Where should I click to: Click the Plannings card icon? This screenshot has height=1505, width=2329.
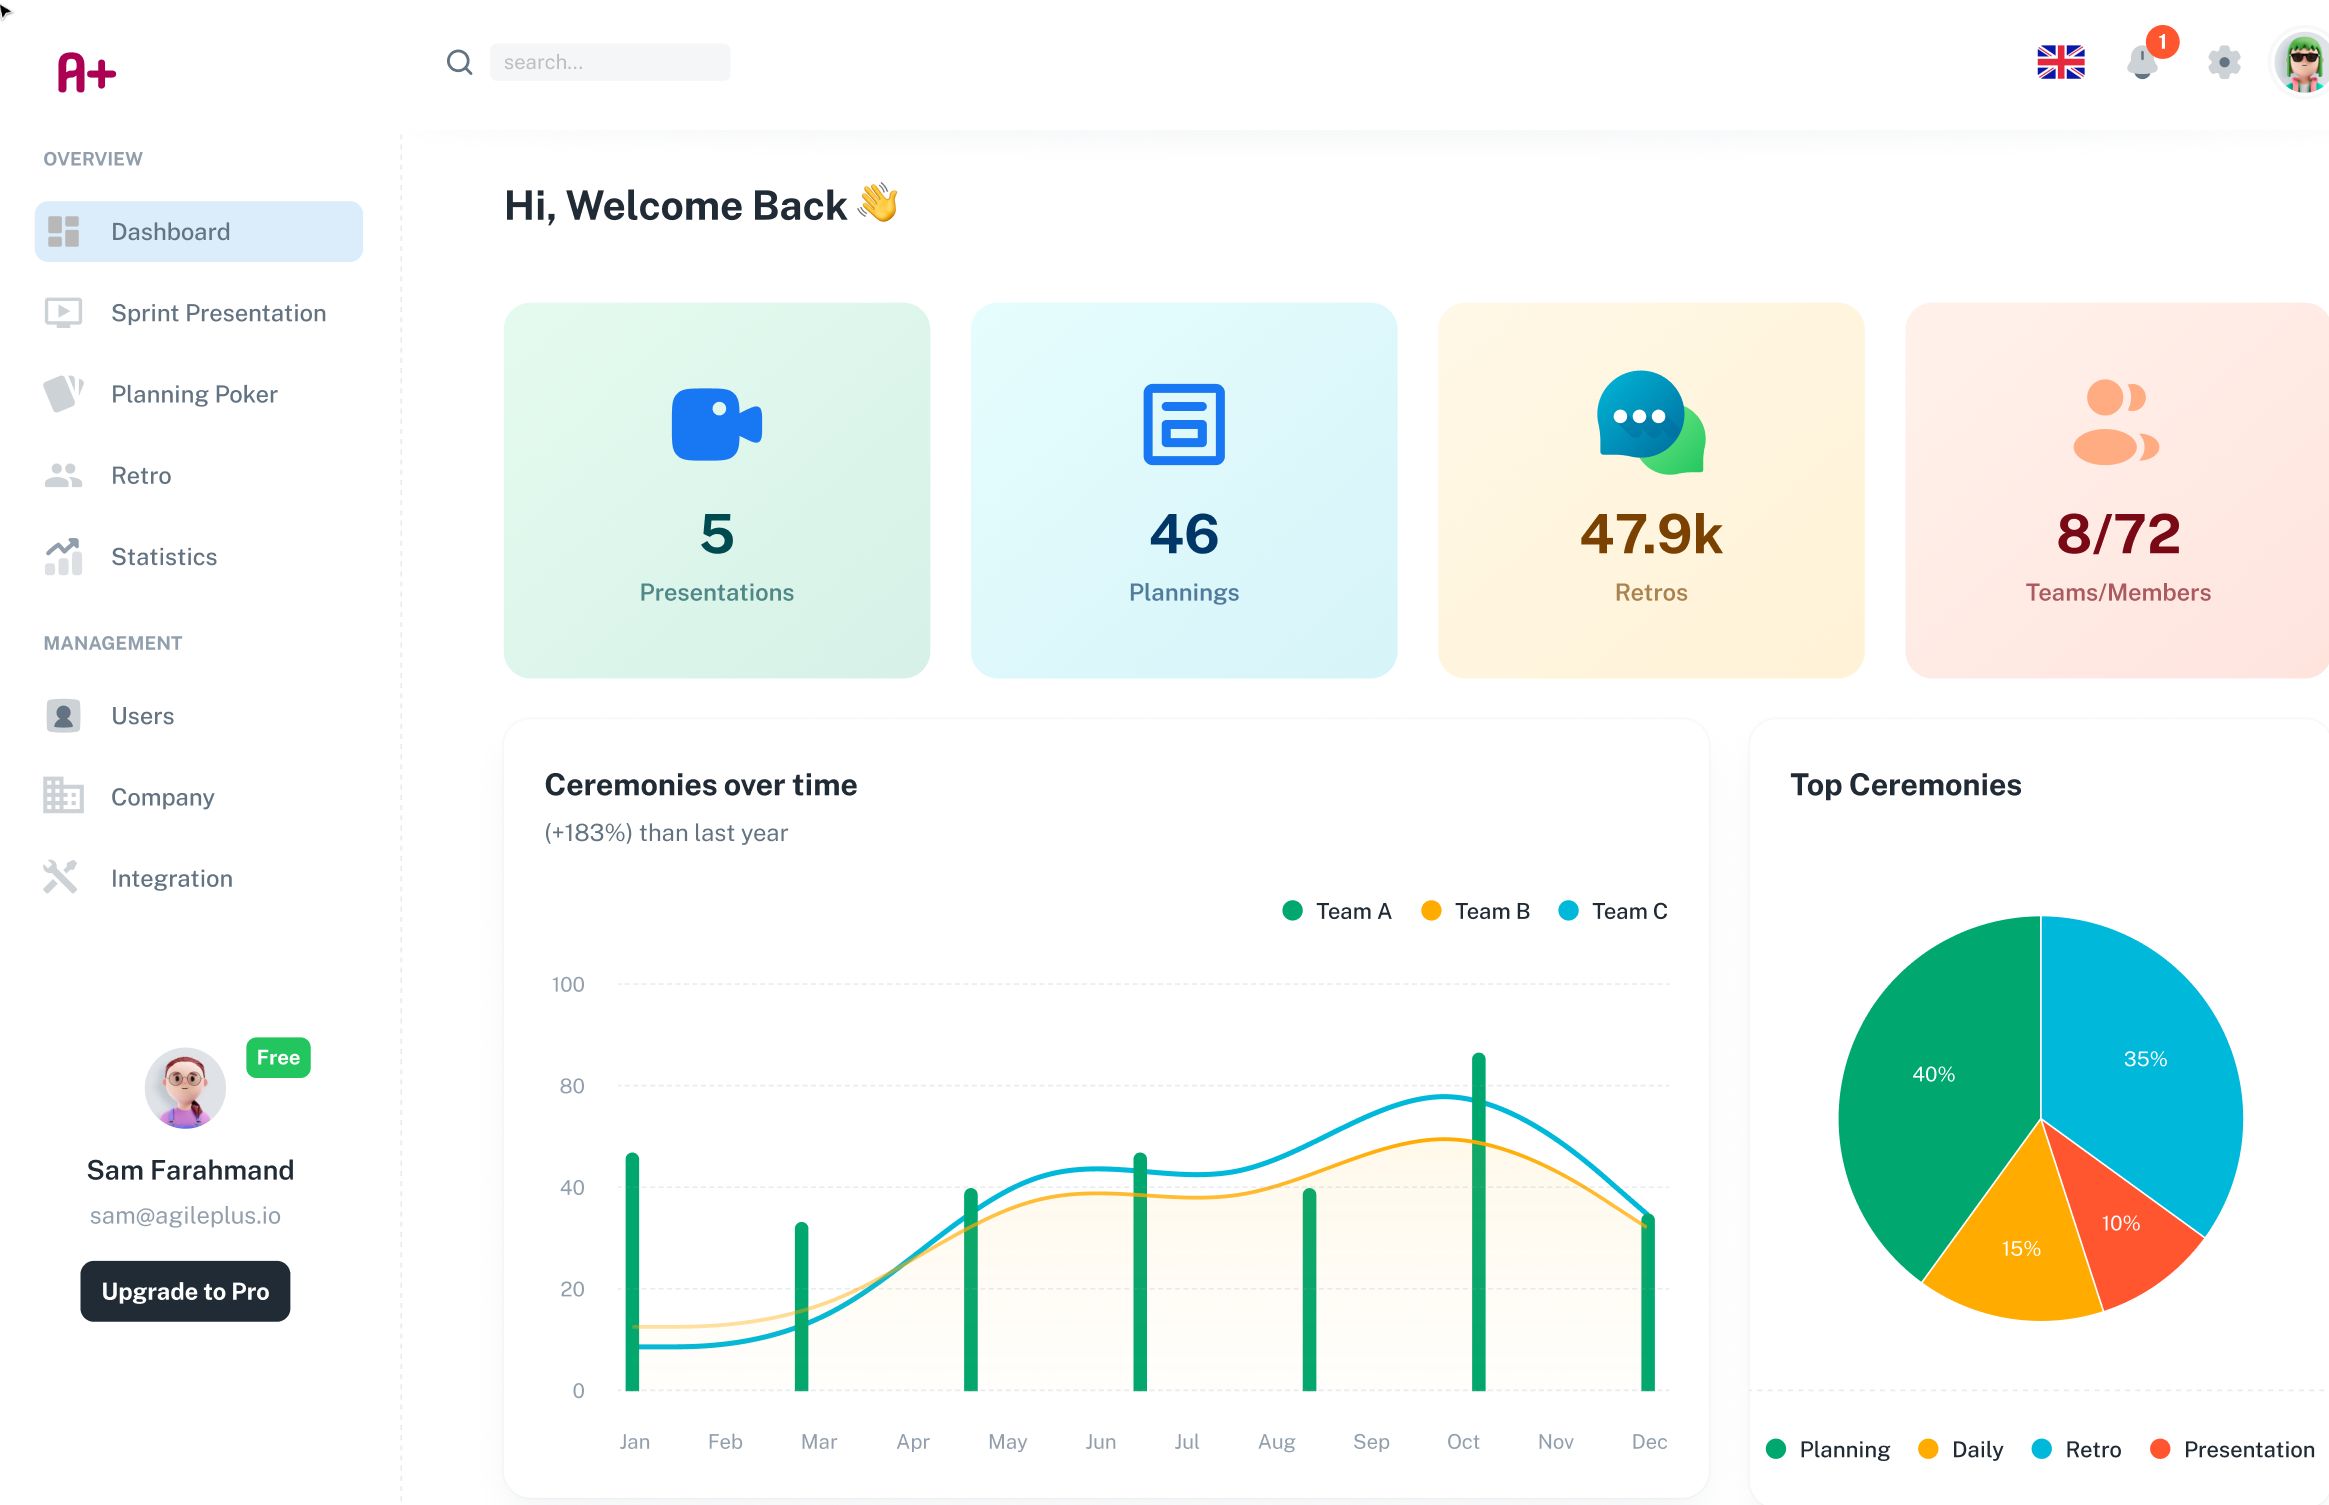(x=1183, y=424)
